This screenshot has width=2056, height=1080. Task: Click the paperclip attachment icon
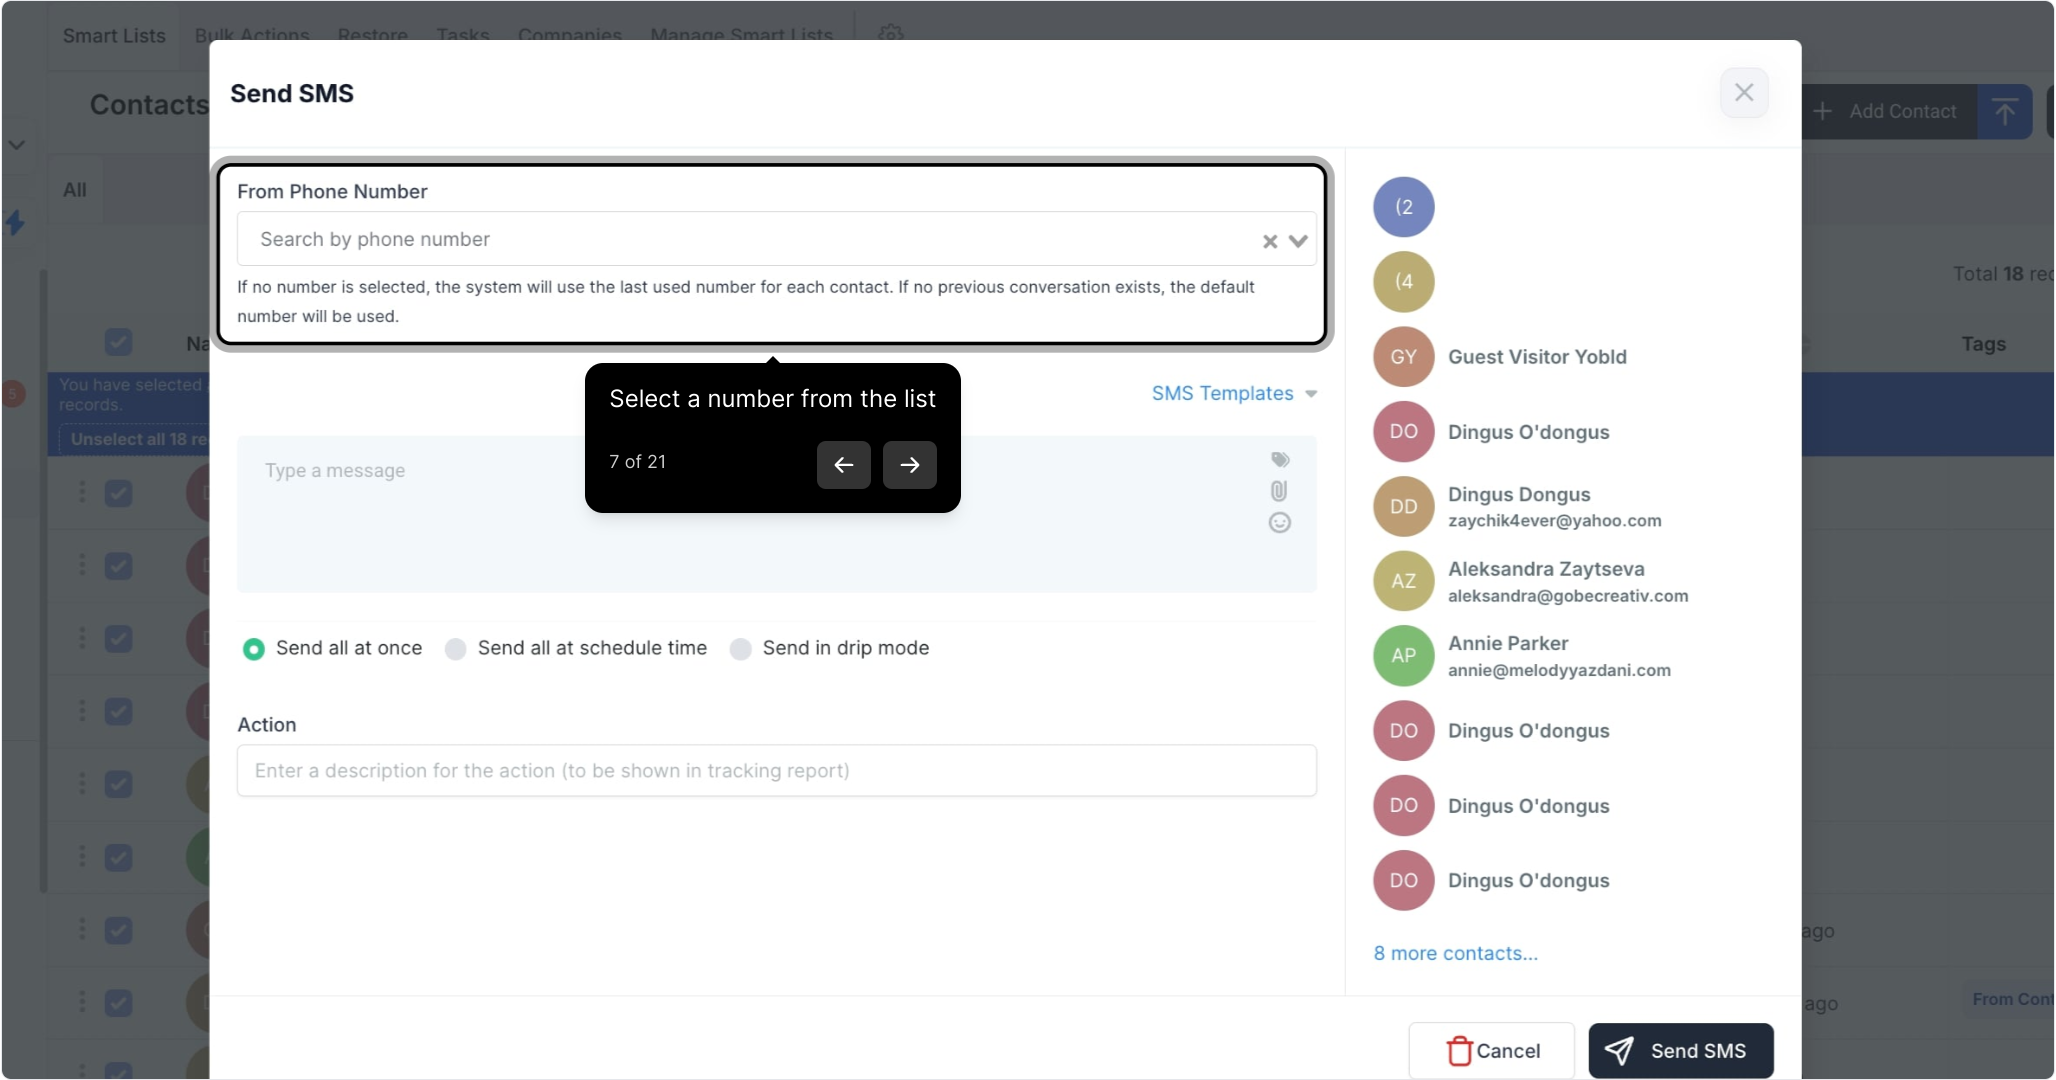1279,491
